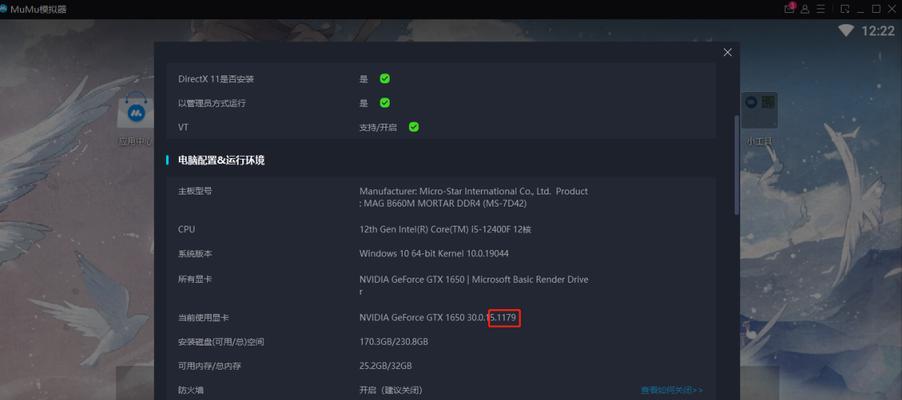Click the 25.2GB/32GB memory value
The width and height of the screenshot is (902, 400).
[x=385, y=366]
